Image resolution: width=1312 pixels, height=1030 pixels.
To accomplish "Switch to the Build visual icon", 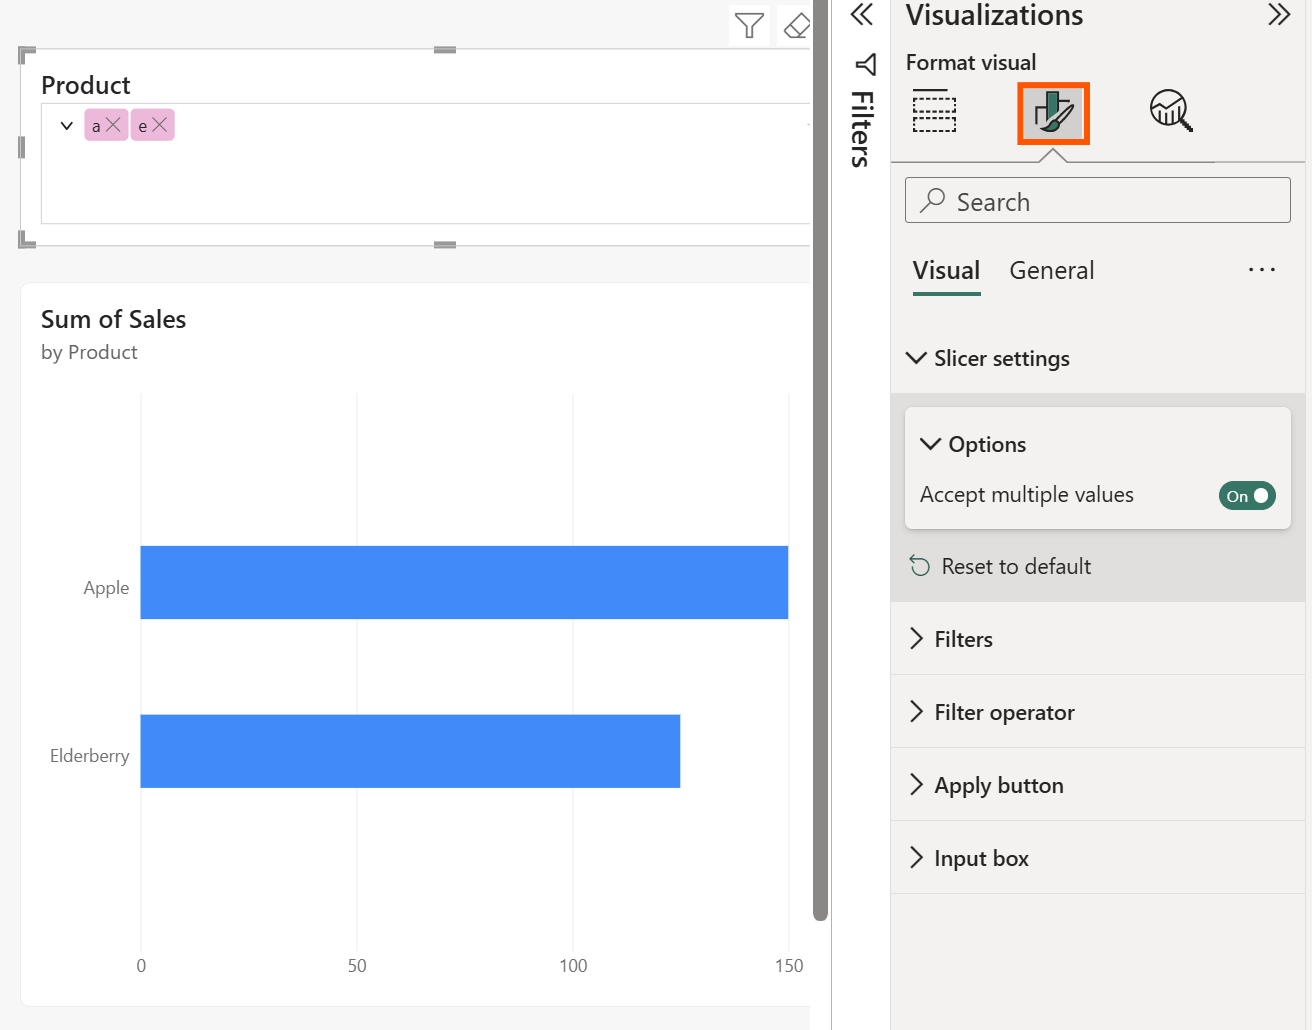I will click(934, 112).
